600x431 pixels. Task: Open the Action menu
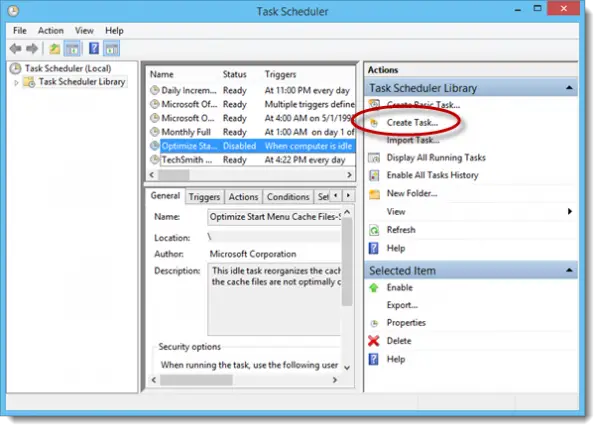(x=50, y=31)
